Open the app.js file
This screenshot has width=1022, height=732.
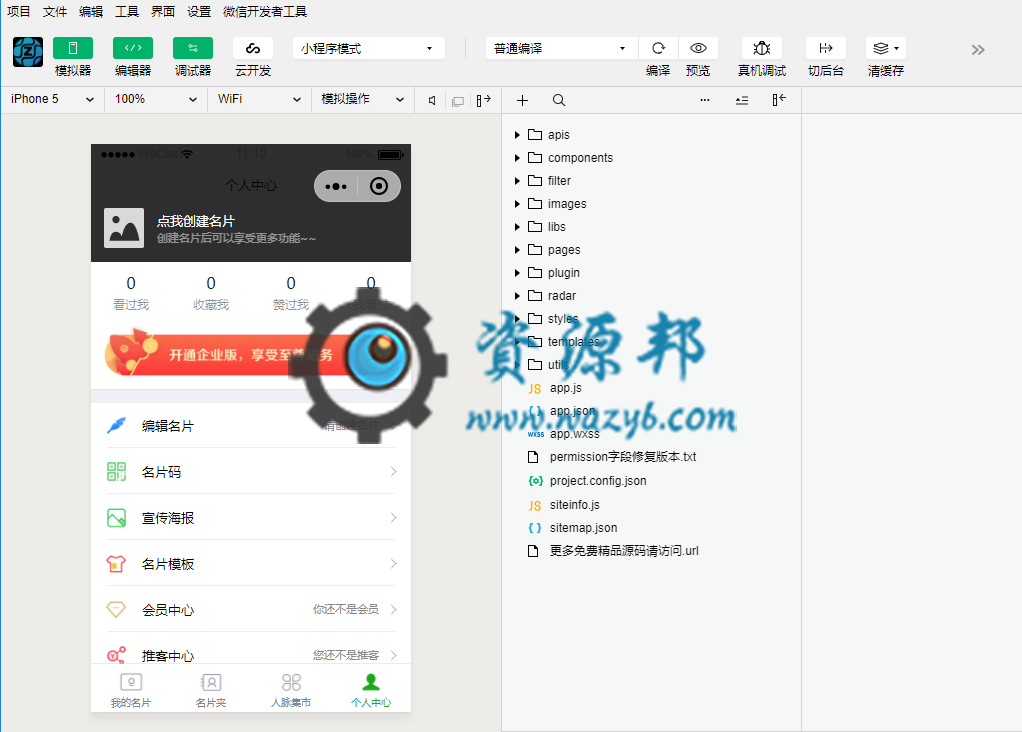tap(565, 388)
